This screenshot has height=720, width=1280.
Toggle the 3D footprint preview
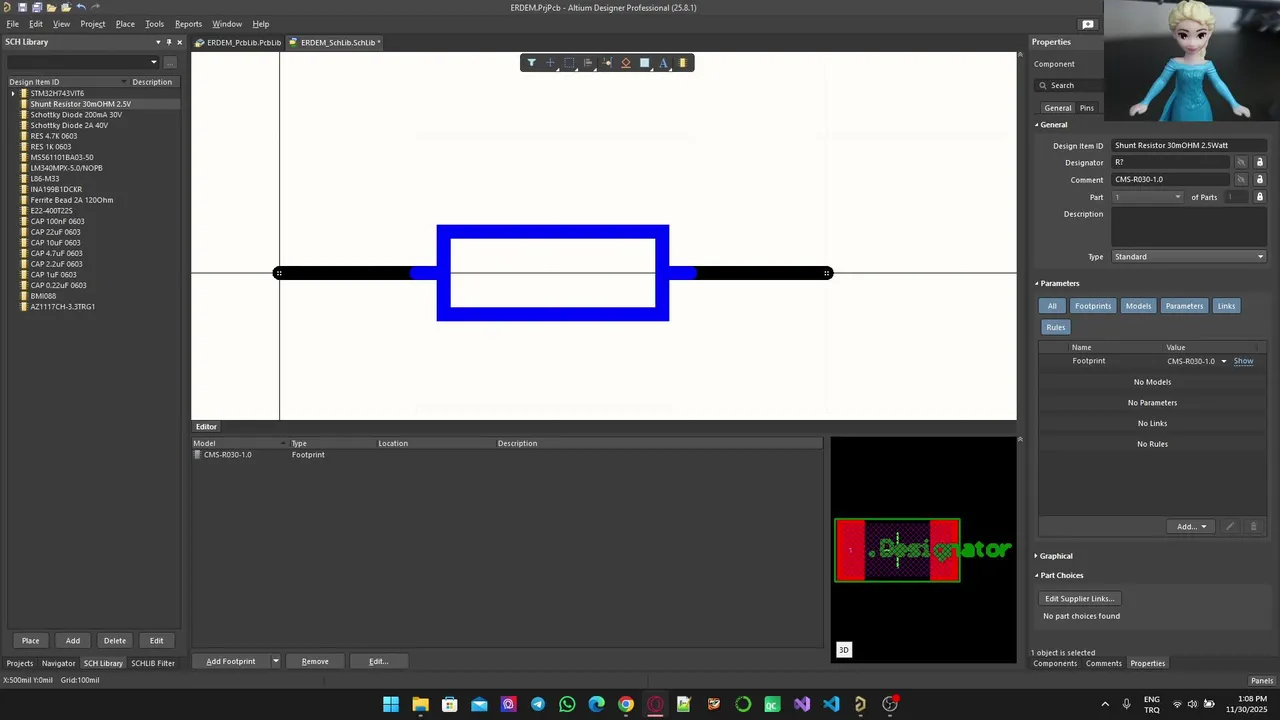843,650
